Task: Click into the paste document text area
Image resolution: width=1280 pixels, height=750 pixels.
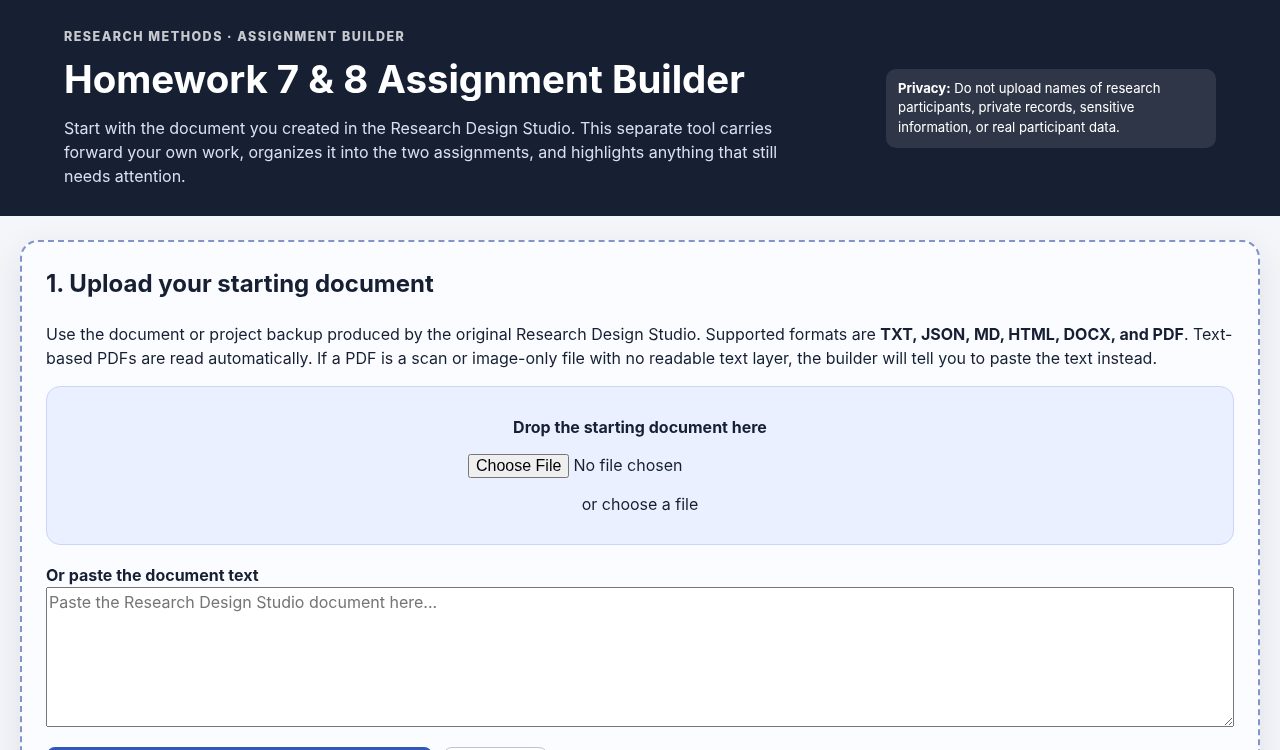Action: (640, 657)
